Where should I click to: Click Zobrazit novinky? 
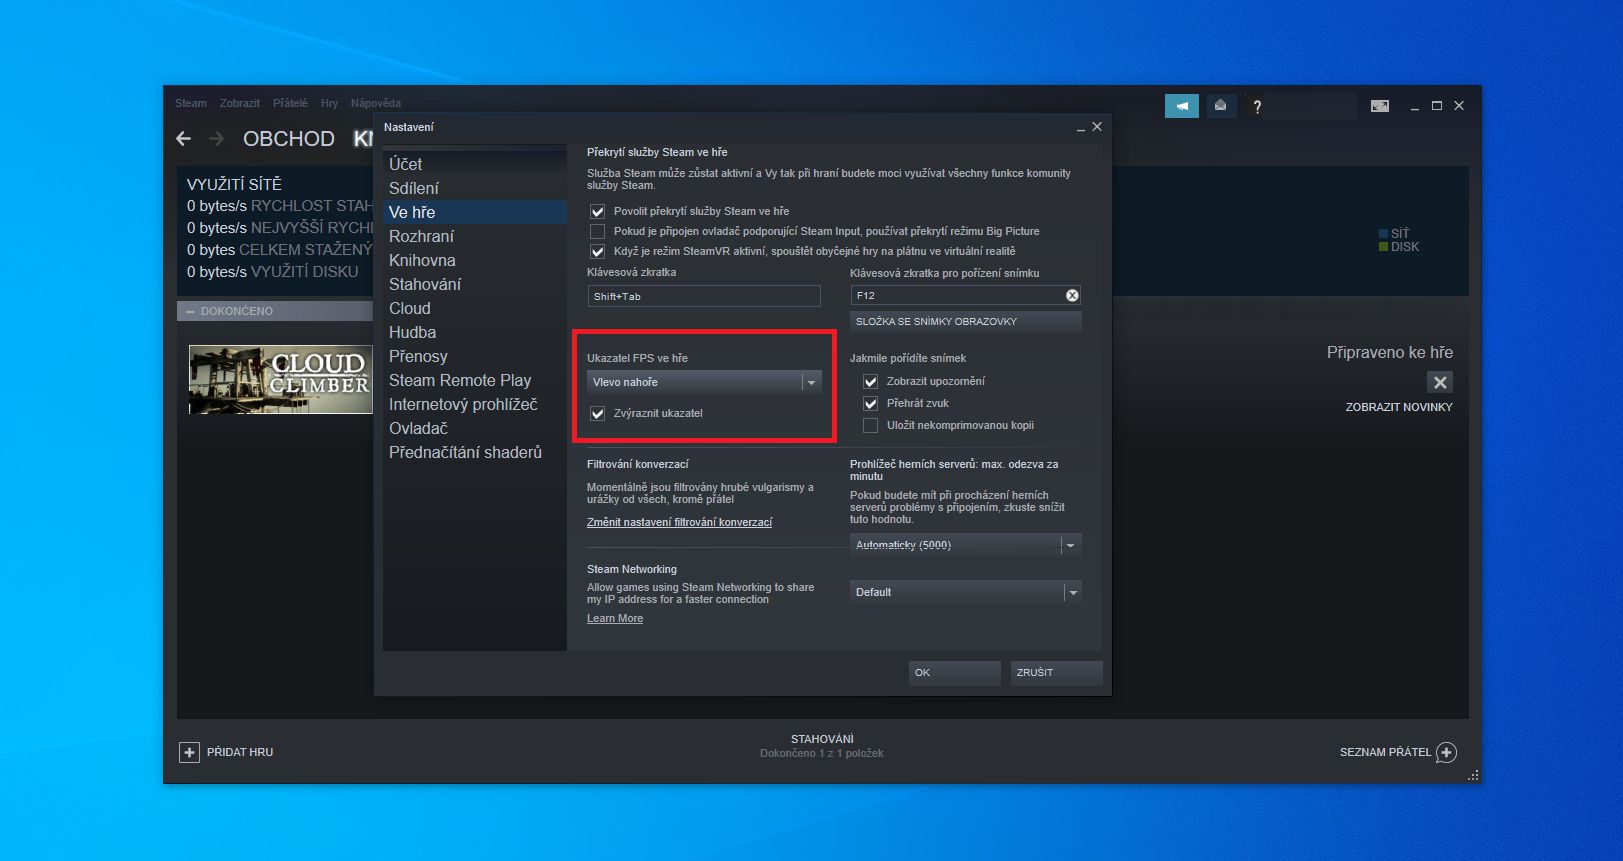click(x=1399, y=407)
